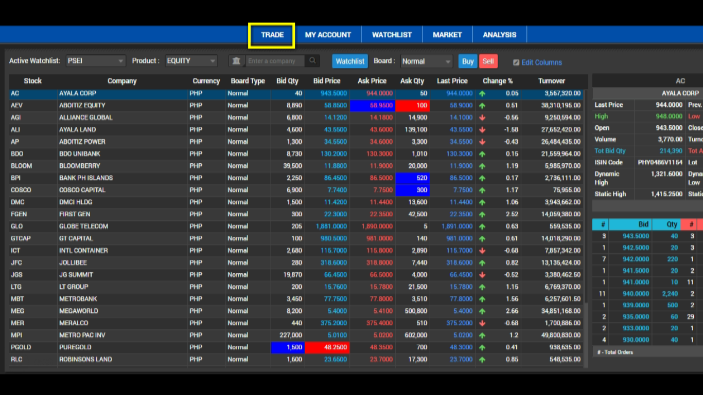
Task: Click JGS red down arrow icon
Action: [482, 275]
